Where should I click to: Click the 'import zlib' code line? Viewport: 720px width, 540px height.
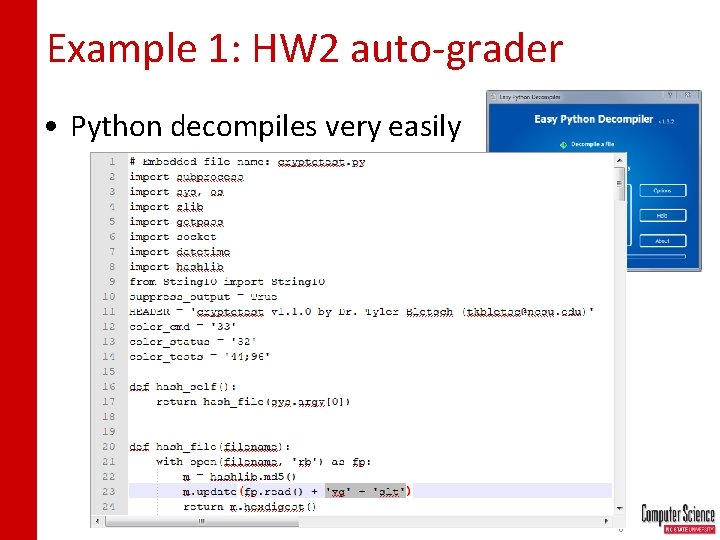(166, 207)
